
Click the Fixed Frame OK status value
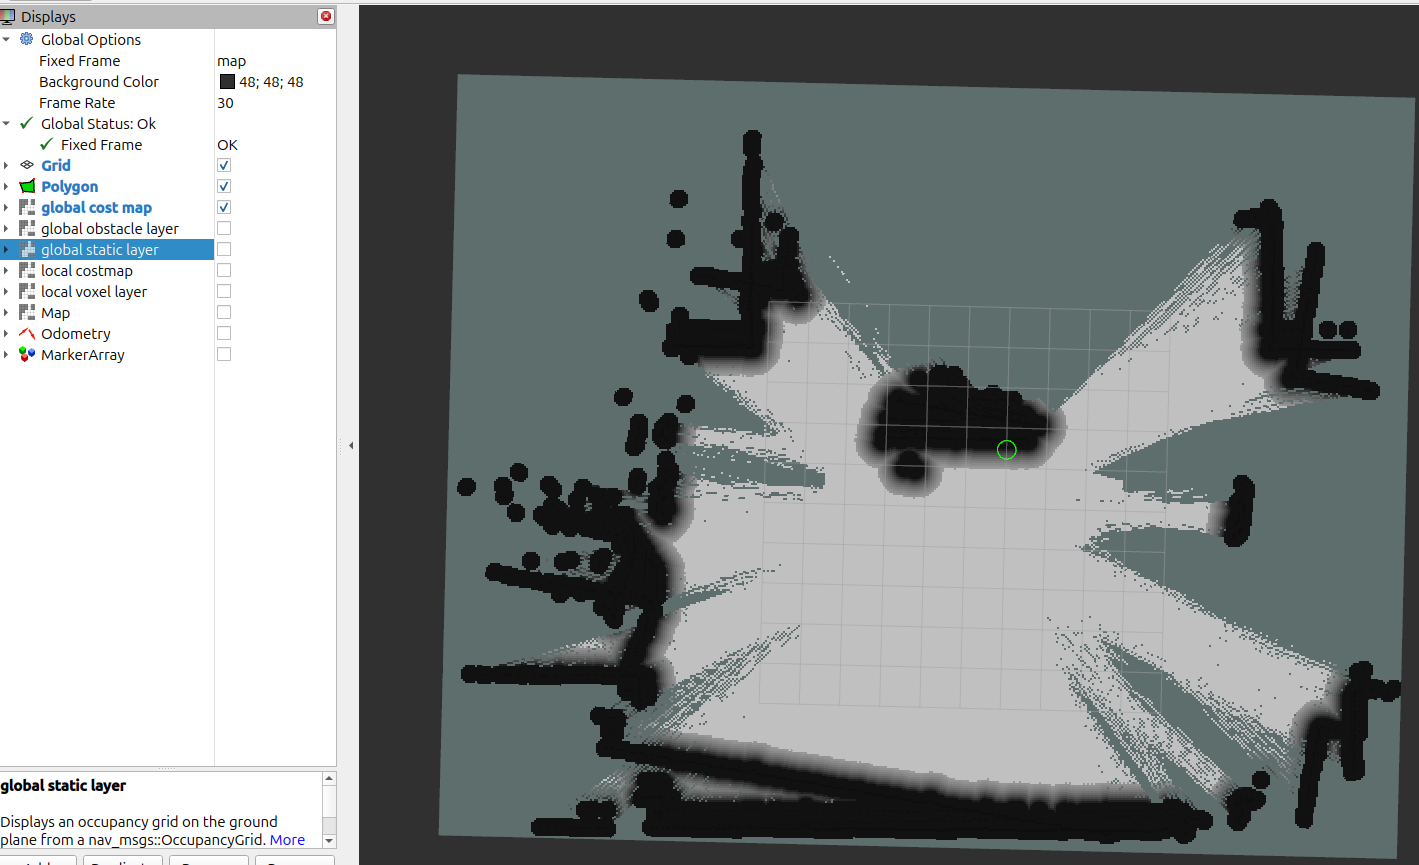[227, 145]
